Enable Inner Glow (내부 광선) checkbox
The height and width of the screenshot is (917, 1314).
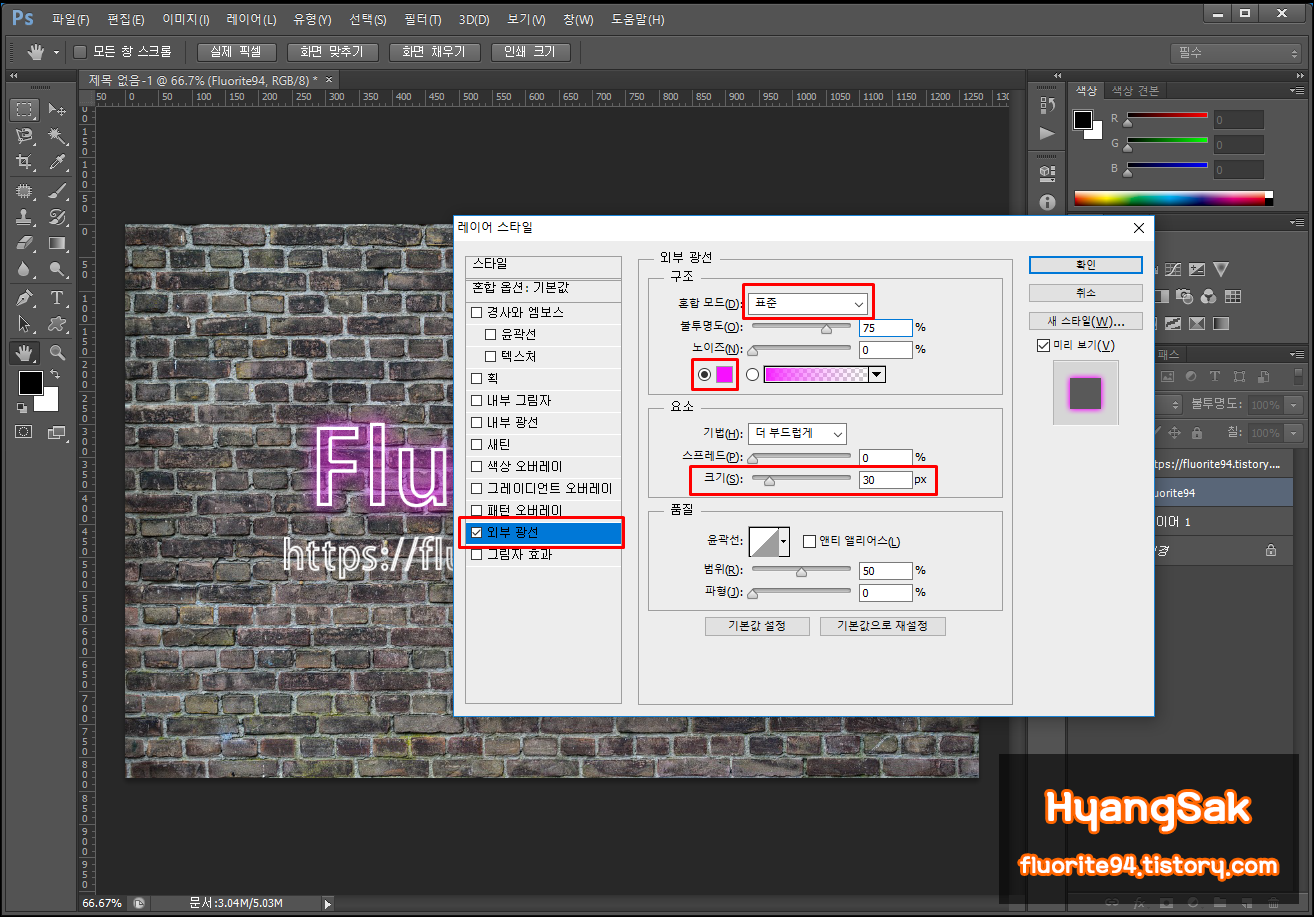point(477,423)
